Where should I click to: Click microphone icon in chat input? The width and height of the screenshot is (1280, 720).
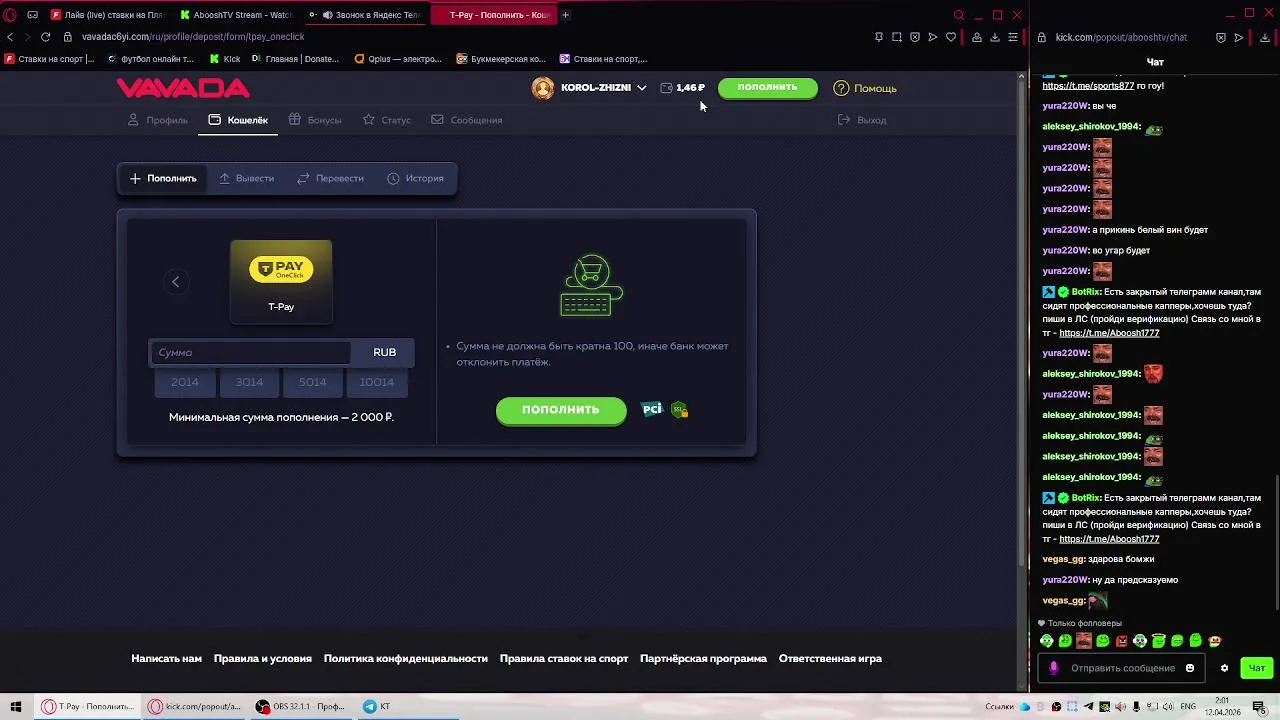tap(1053, 668)
